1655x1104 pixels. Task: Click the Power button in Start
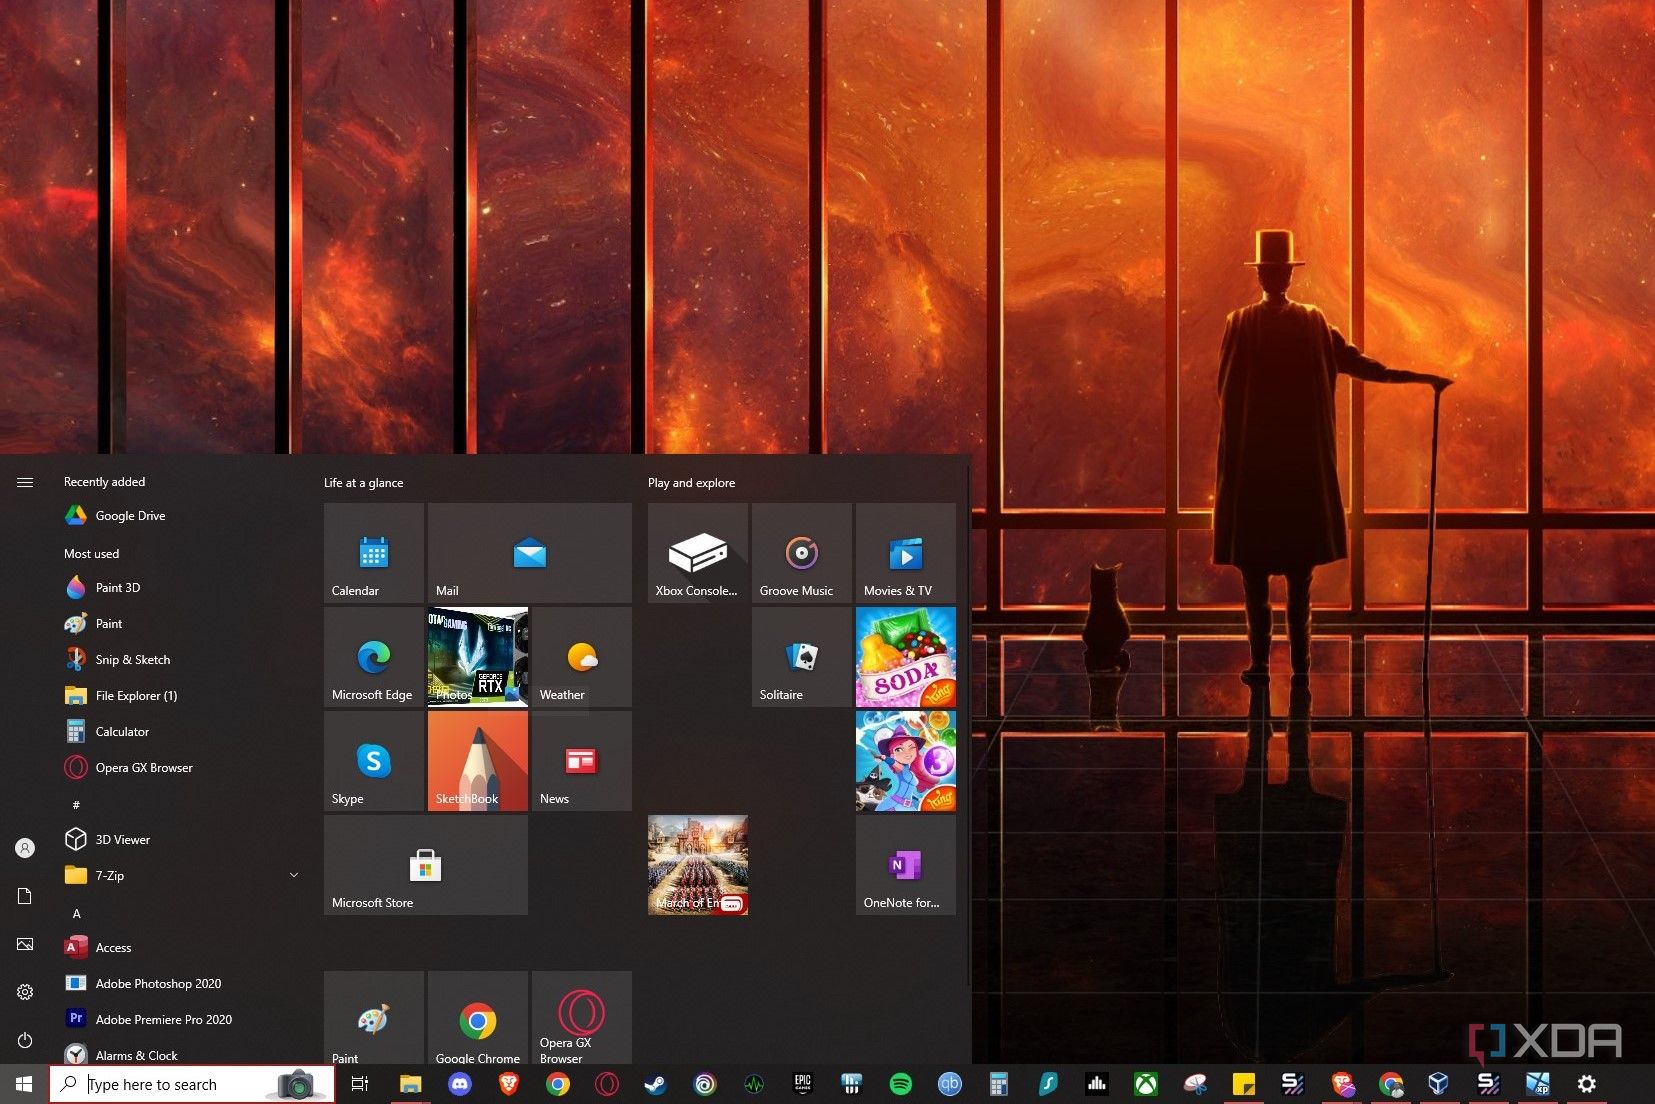[x=25, y=1040]
